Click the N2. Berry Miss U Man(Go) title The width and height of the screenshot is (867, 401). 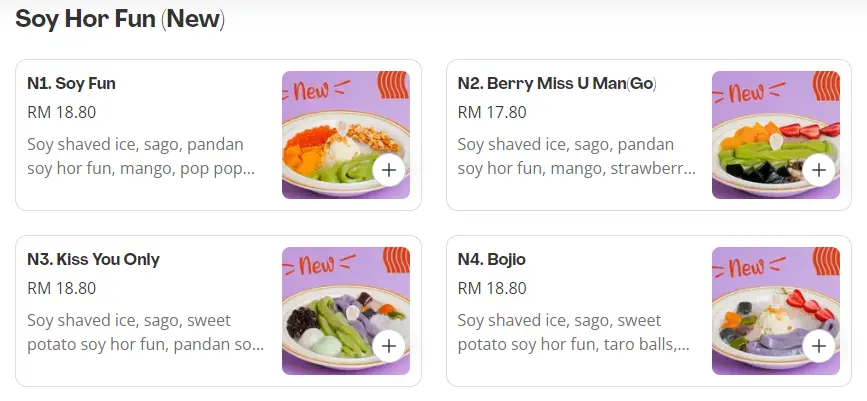[557, 84]
